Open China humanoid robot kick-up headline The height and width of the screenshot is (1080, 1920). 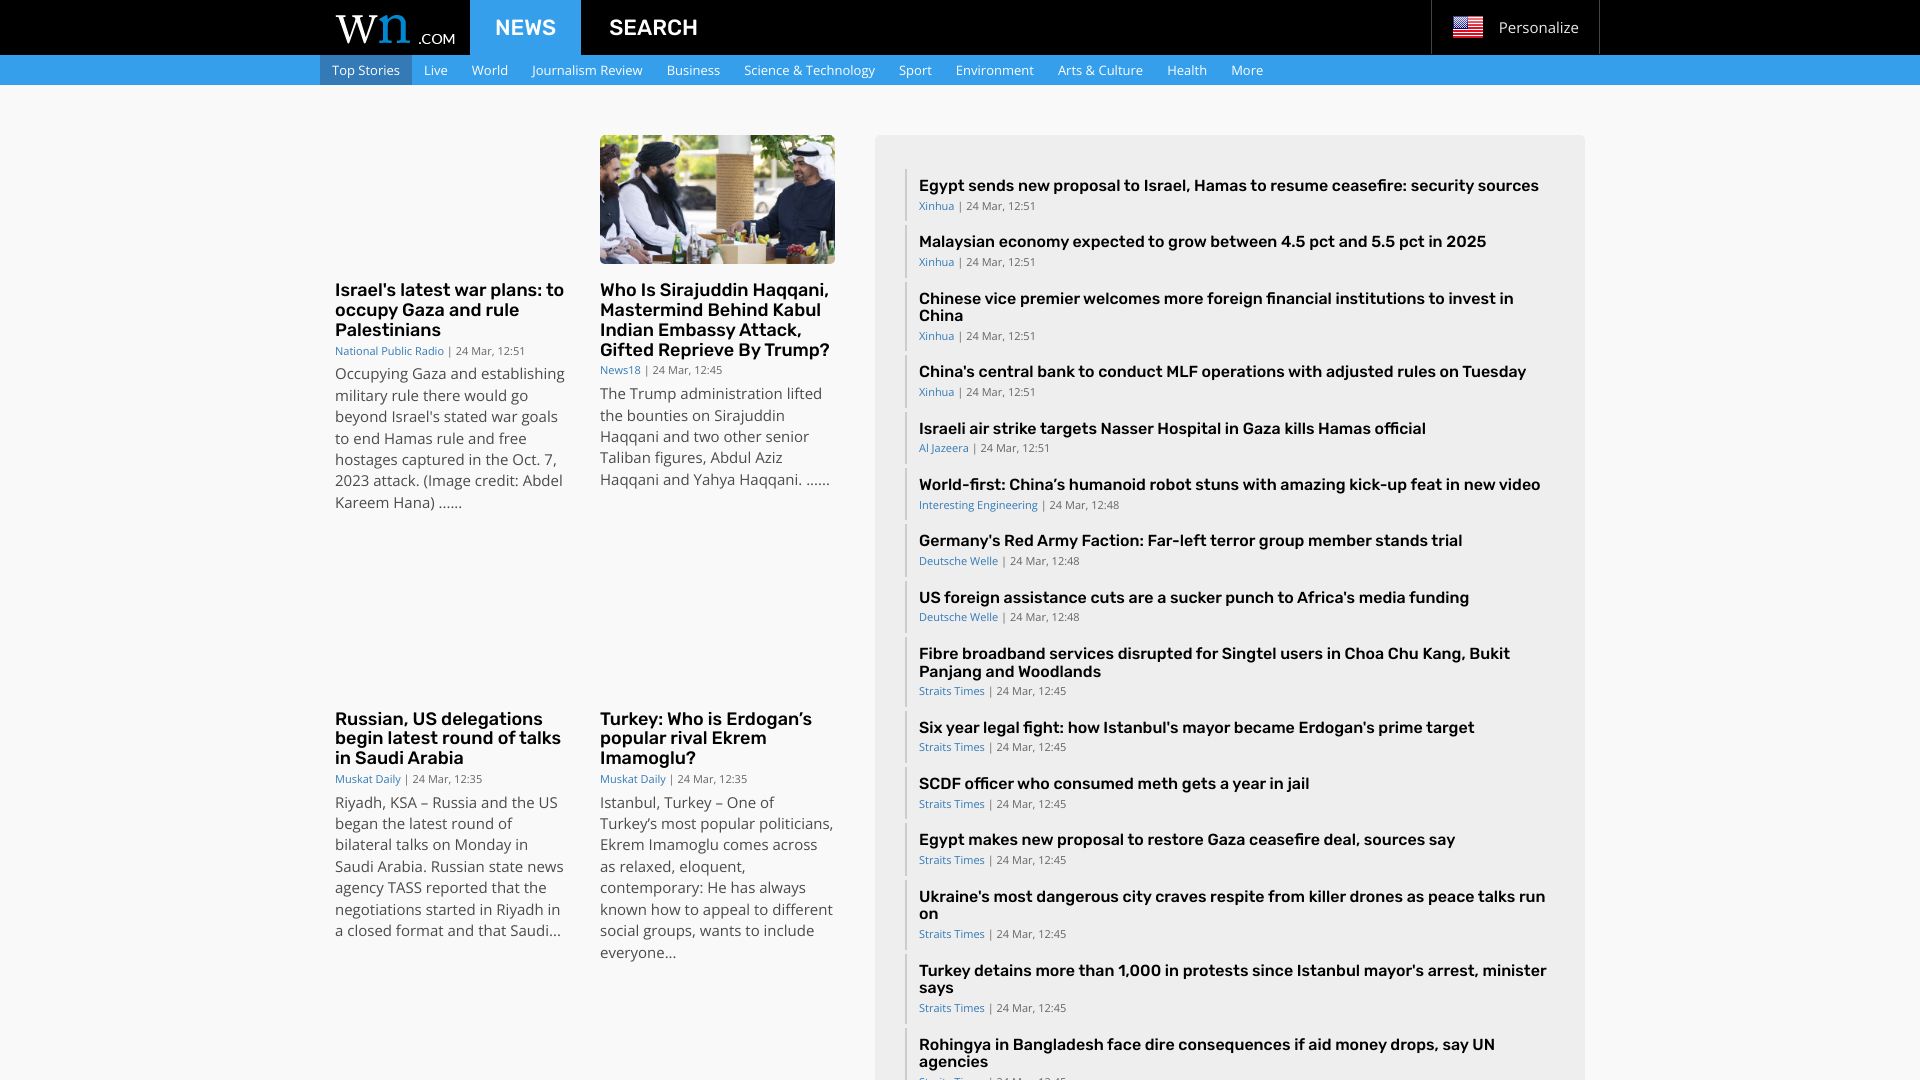tap(1229, 485)
